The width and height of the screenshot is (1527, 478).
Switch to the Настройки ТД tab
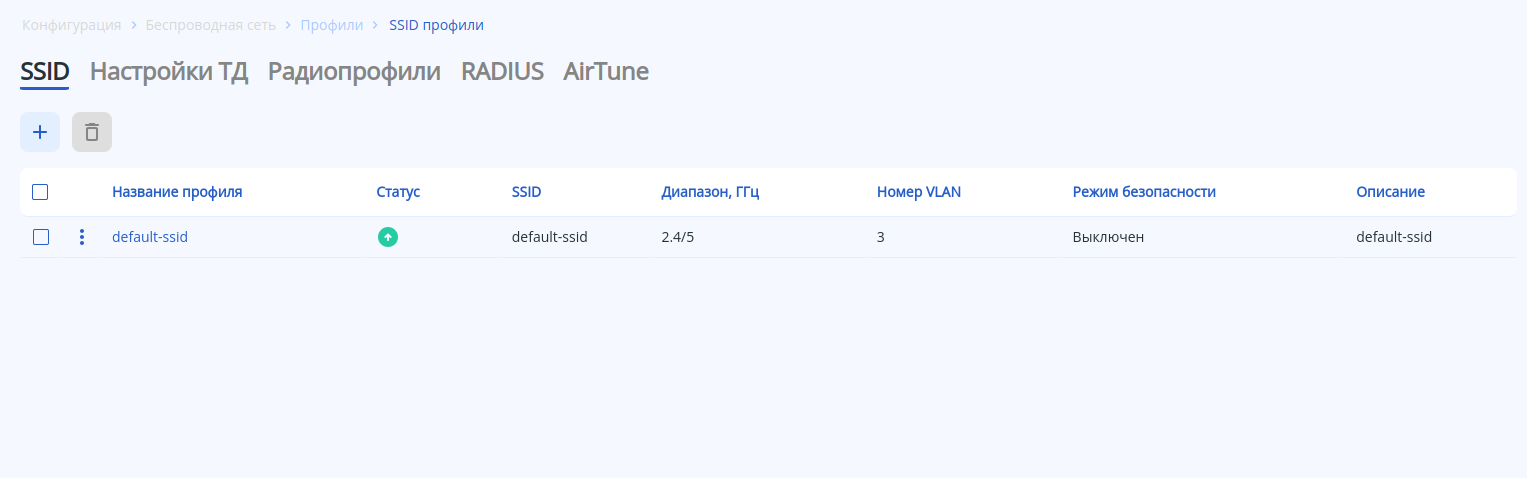(169, 72)
